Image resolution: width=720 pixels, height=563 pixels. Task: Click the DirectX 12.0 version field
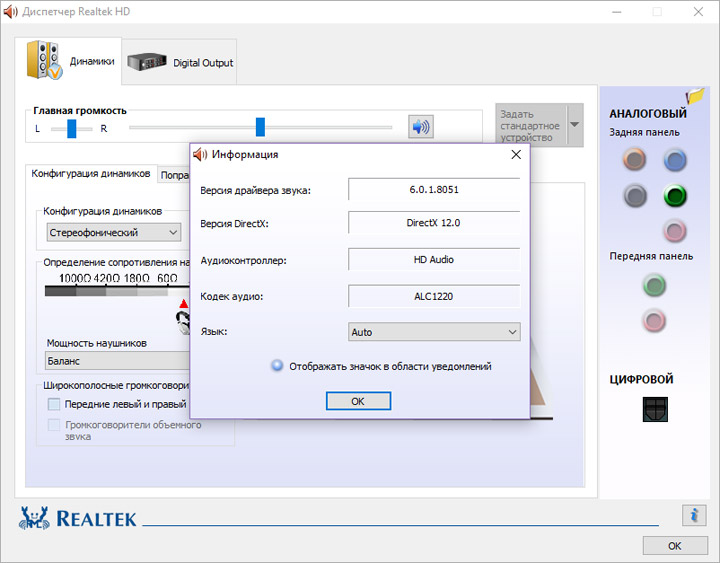[434, 223]
